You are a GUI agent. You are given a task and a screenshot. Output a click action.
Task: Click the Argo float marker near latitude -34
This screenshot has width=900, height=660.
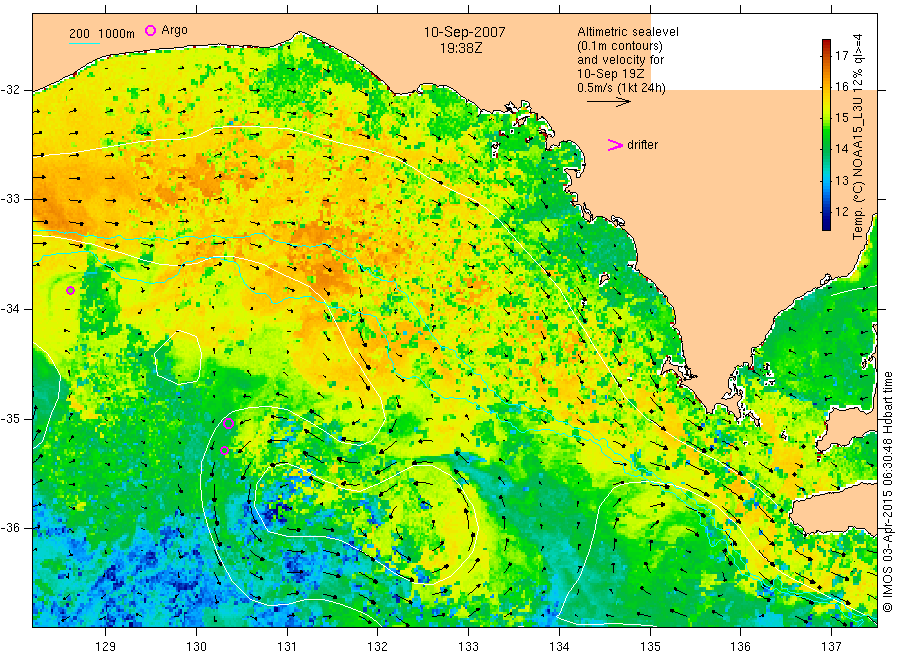point(71,290)
